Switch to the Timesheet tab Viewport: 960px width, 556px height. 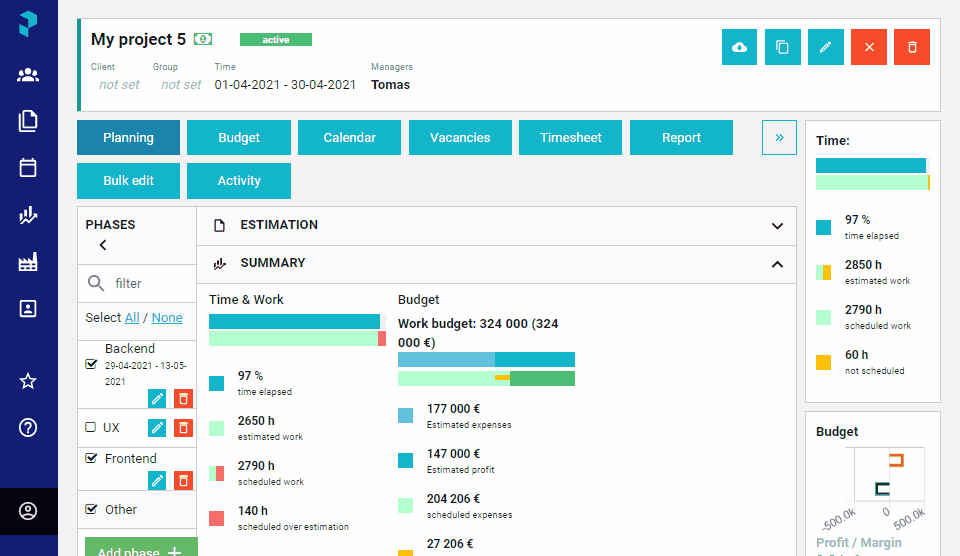571,138
